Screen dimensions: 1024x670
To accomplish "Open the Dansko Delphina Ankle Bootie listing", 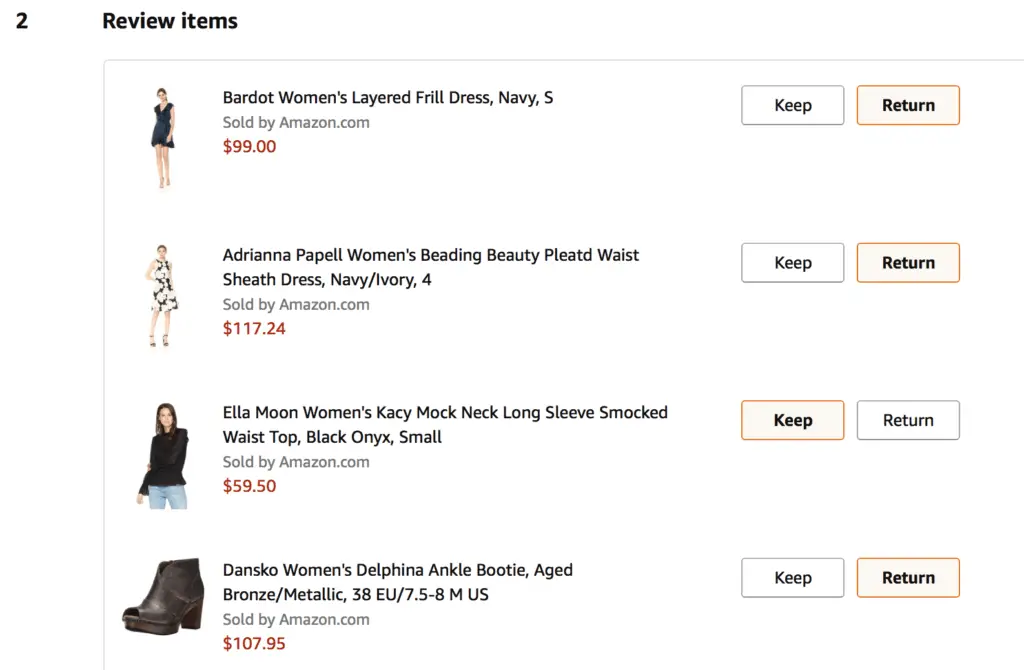I will 397,582.
